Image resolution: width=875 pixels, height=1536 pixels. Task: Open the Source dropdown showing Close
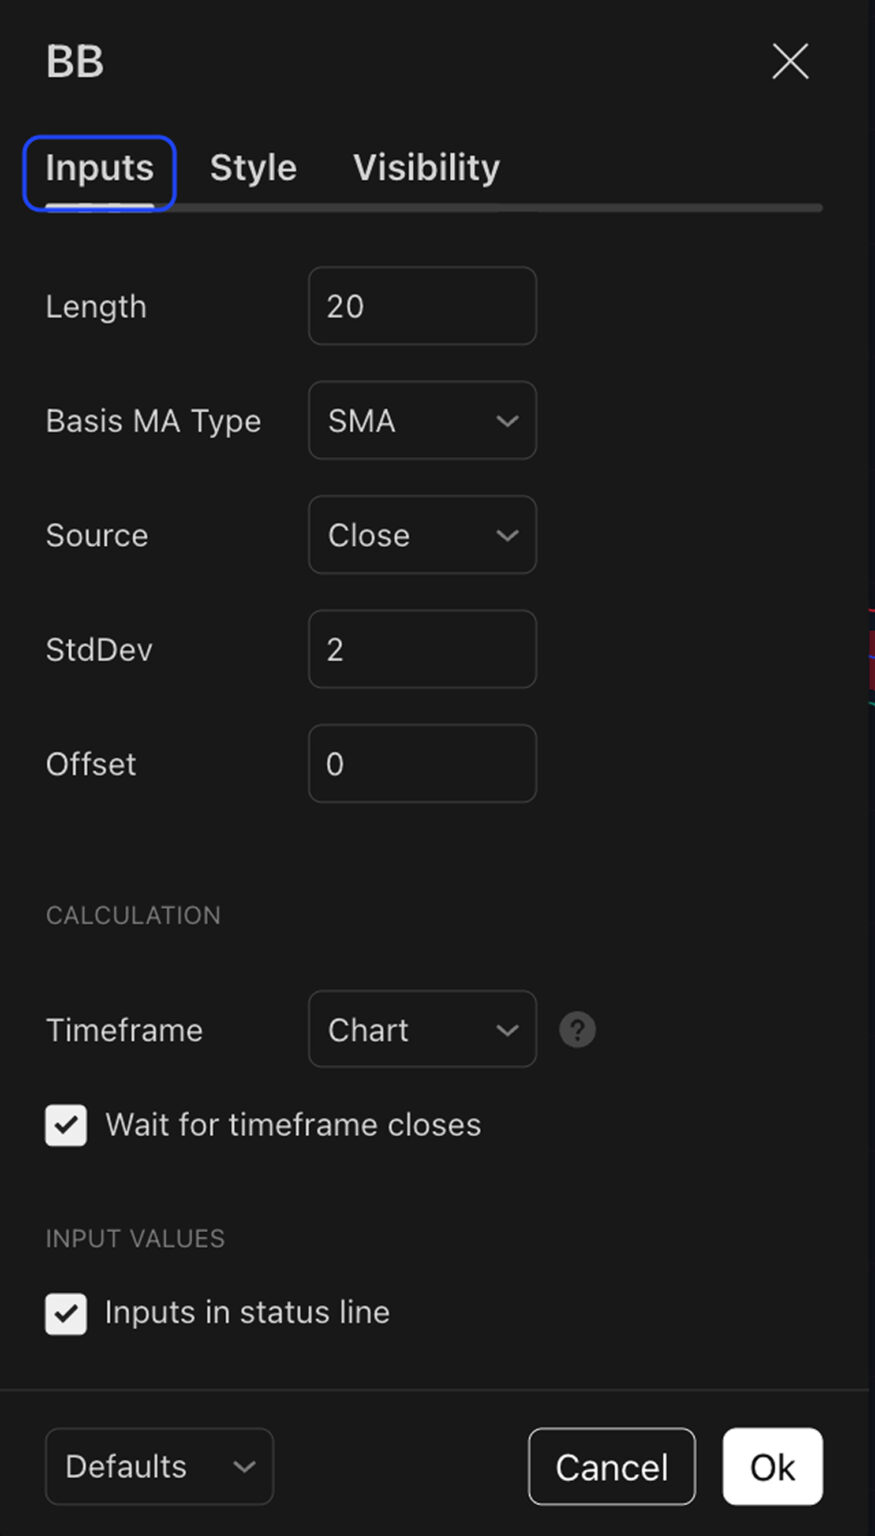422,535
